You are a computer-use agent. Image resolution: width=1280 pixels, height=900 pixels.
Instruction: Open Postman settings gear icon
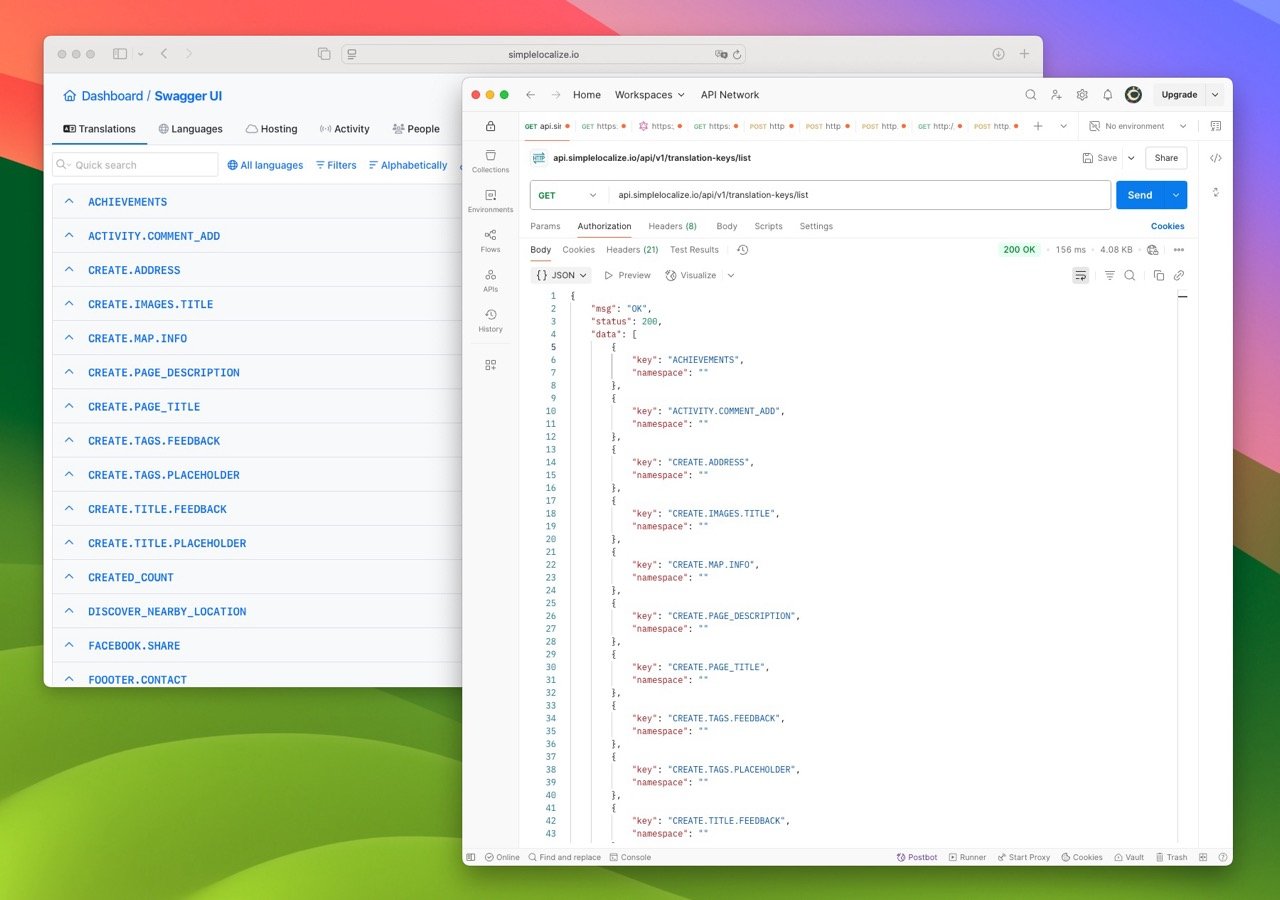tap(1082, 95)
